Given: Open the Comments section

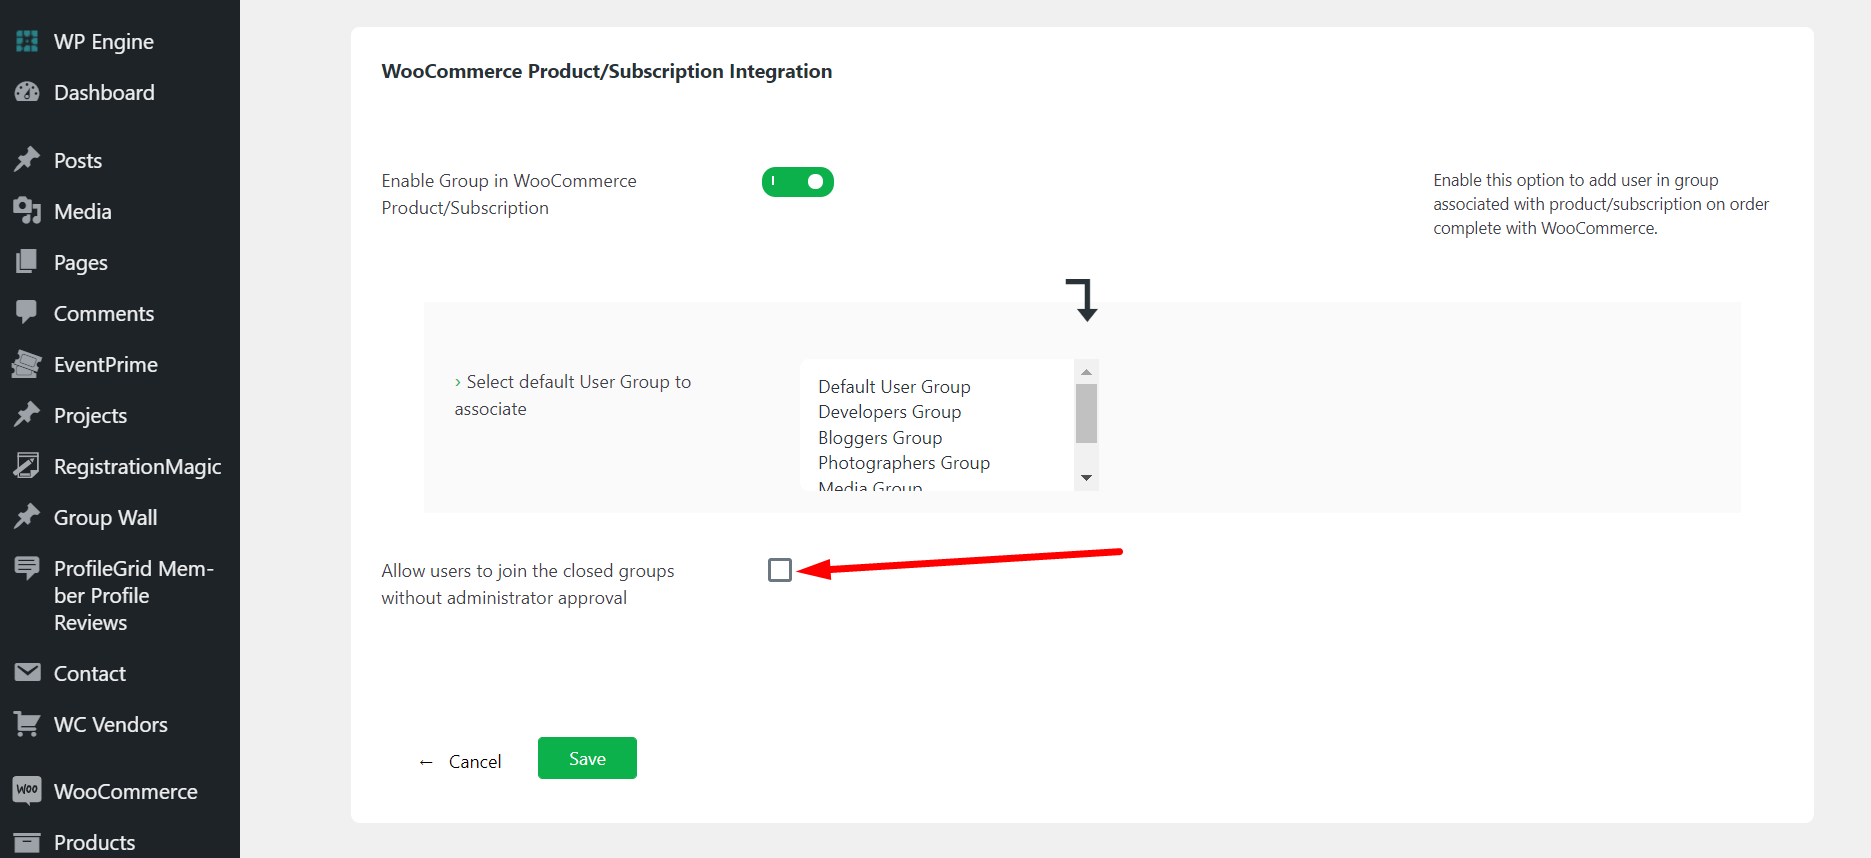Looking at the screenshot, I should pyautogui.click(x=104, y=313).
